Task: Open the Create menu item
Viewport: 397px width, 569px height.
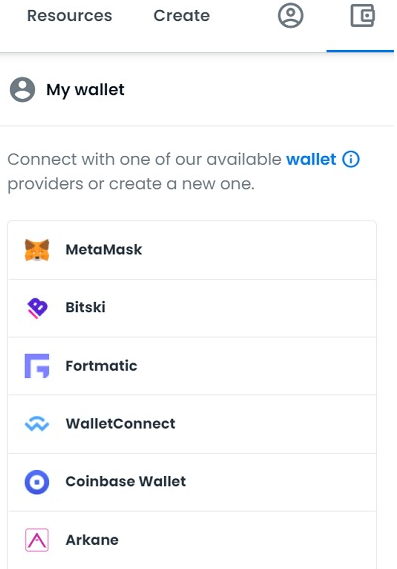Action: pos(181,16)
